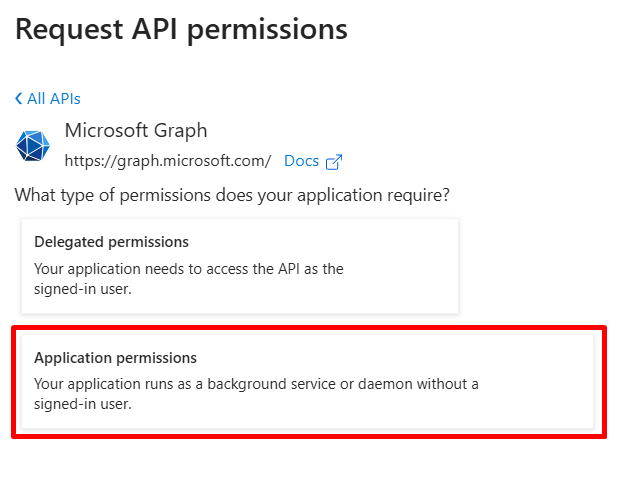Click the word "Graph" in Microsoft Graph
Image resolution: width=640 pixels, height=493 pixels.
tap(182, 130)
